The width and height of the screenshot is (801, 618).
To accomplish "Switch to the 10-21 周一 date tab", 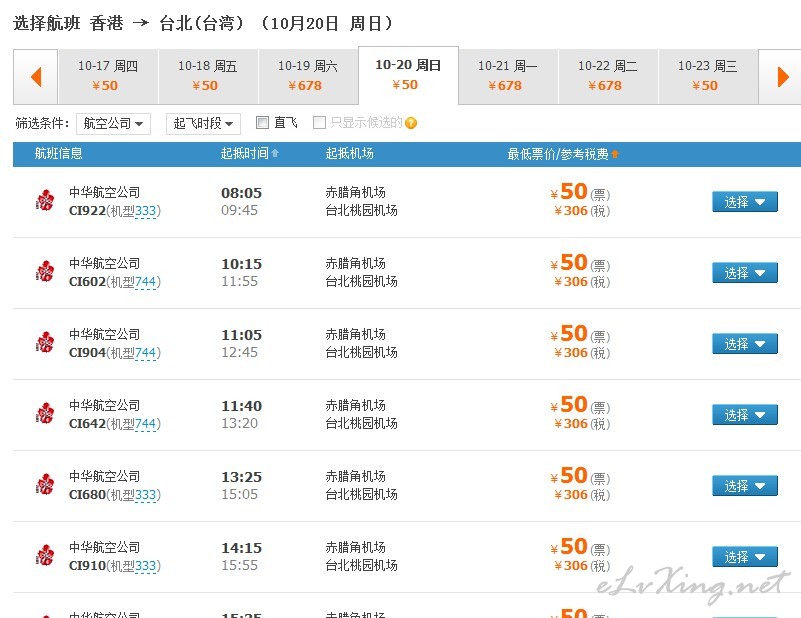I will coord(508,77).
